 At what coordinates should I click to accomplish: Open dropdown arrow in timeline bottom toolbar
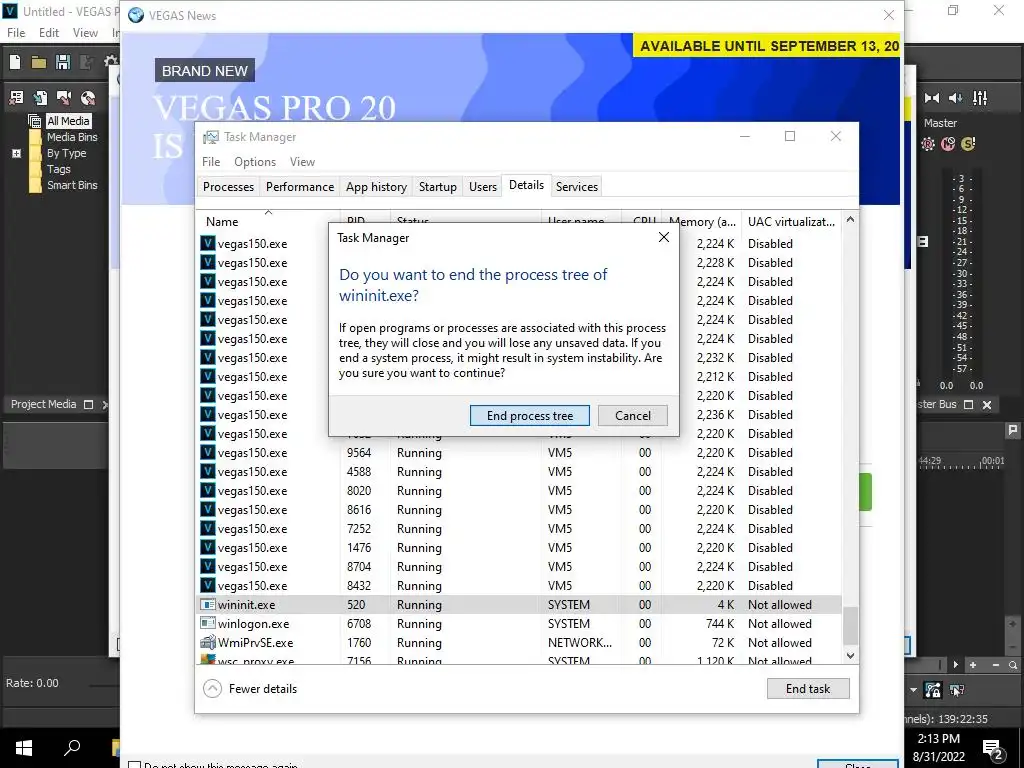[913, 690]
